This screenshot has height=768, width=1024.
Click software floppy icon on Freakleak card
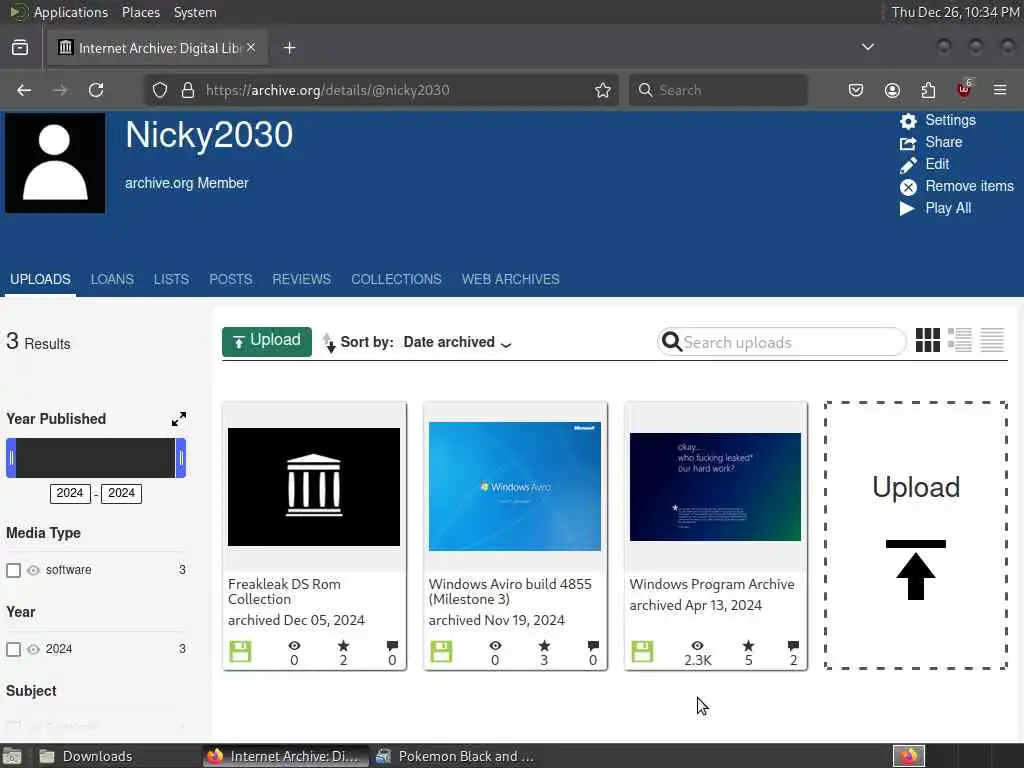click(240, 651)
